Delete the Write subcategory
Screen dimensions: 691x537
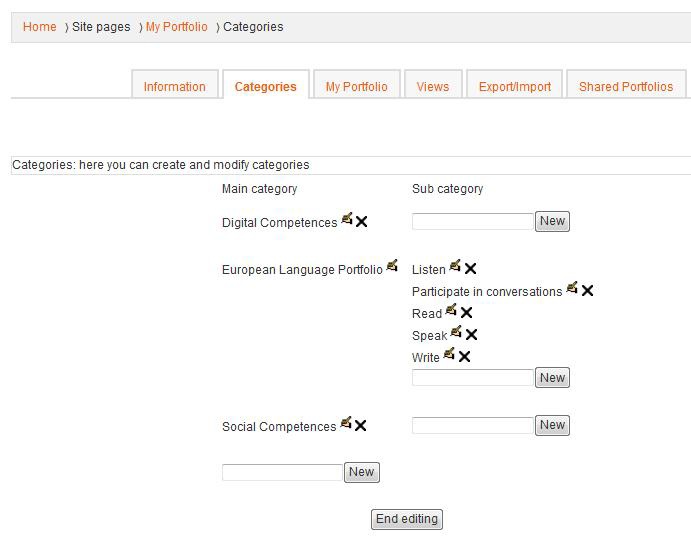coord(464,356)
